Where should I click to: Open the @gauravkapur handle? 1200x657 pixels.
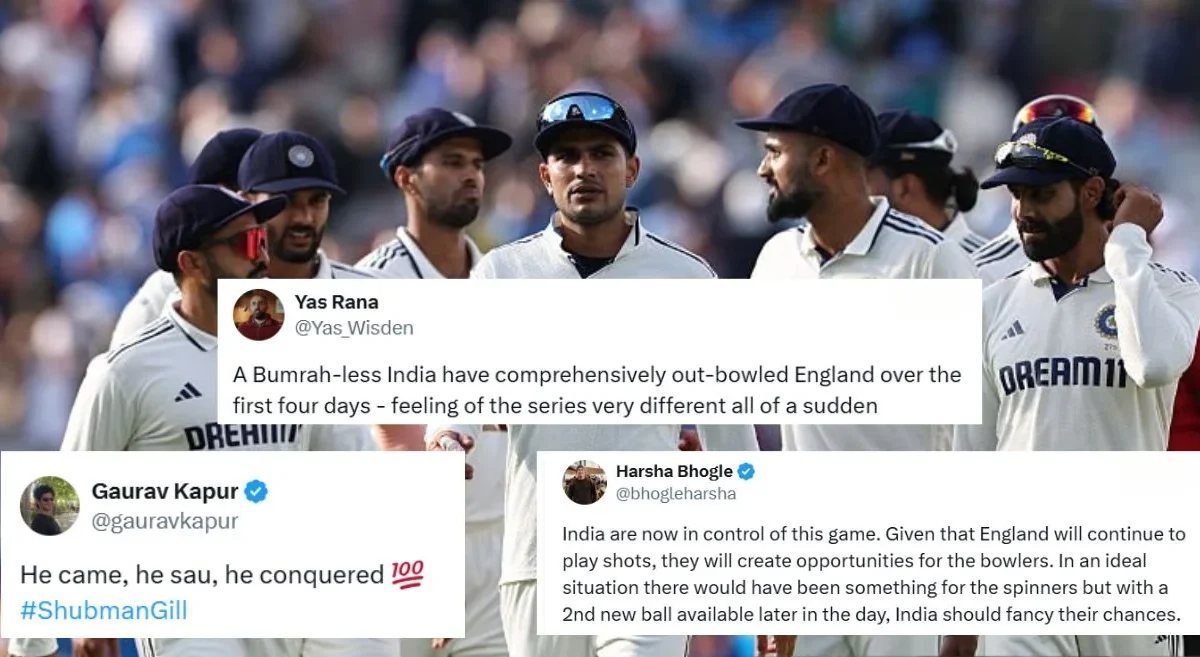point(165,520)
